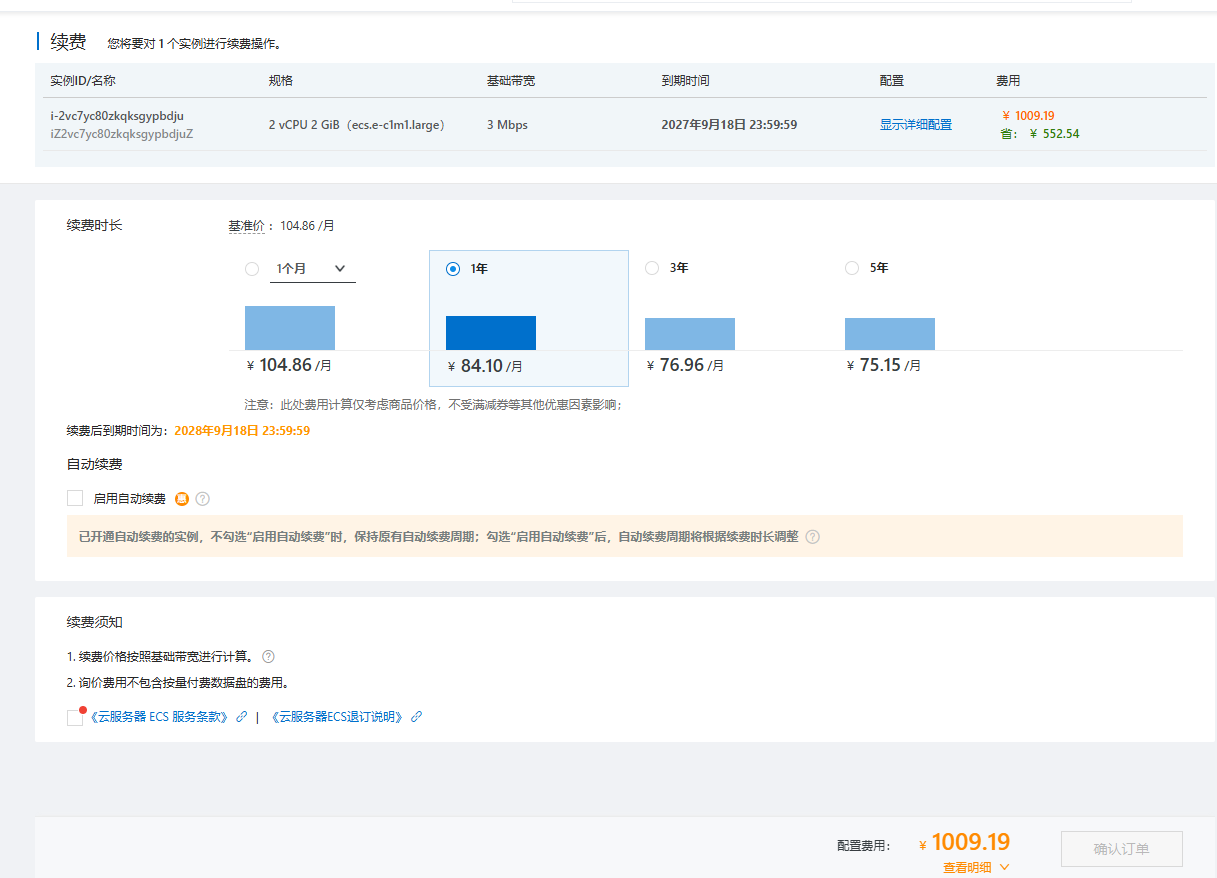Screen dimensions: 1217x878
Task: Tick the ECS service terms agreement checkbox
Action: [x=75, y=717]
